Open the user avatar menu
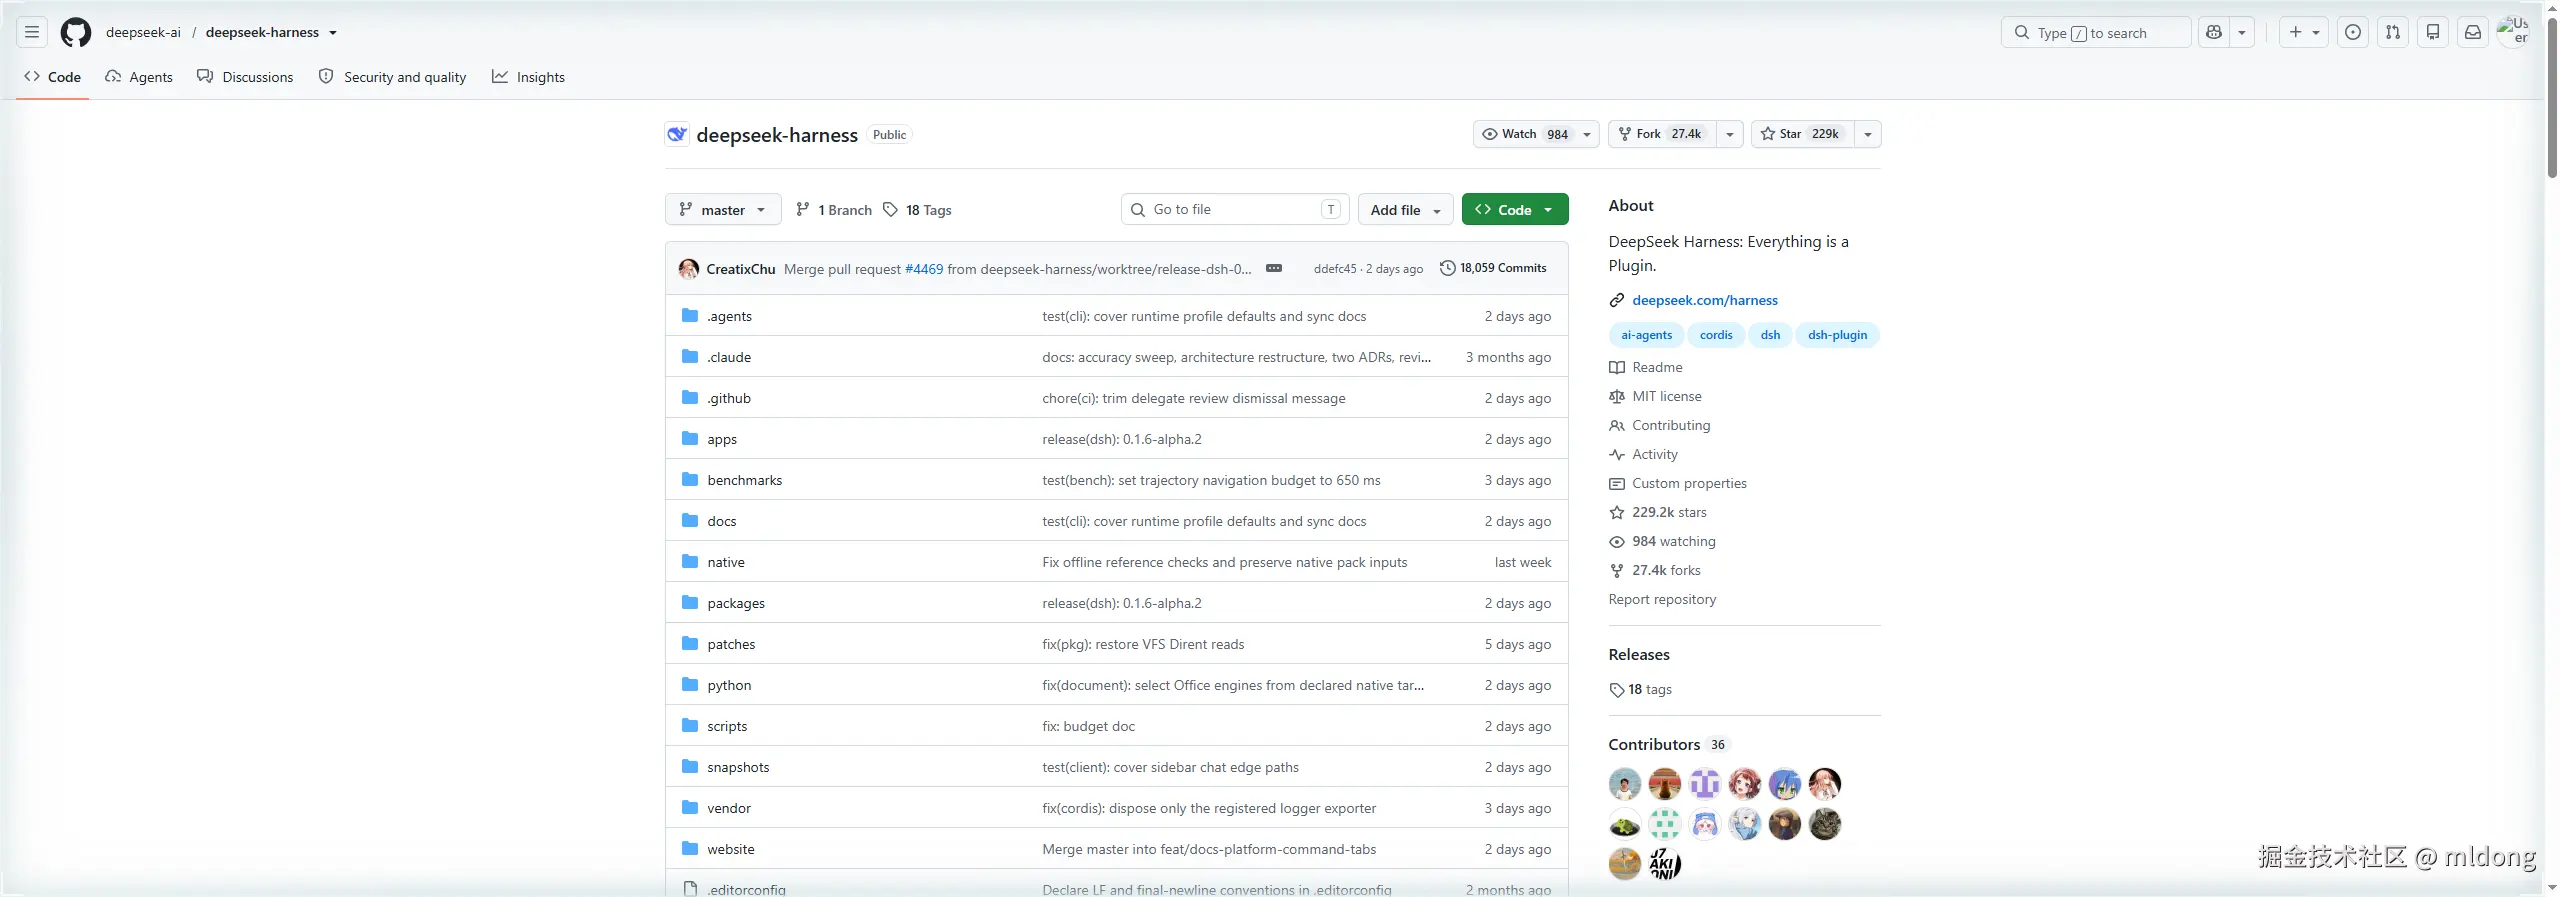2560x897 pixels. point(2513,32)
